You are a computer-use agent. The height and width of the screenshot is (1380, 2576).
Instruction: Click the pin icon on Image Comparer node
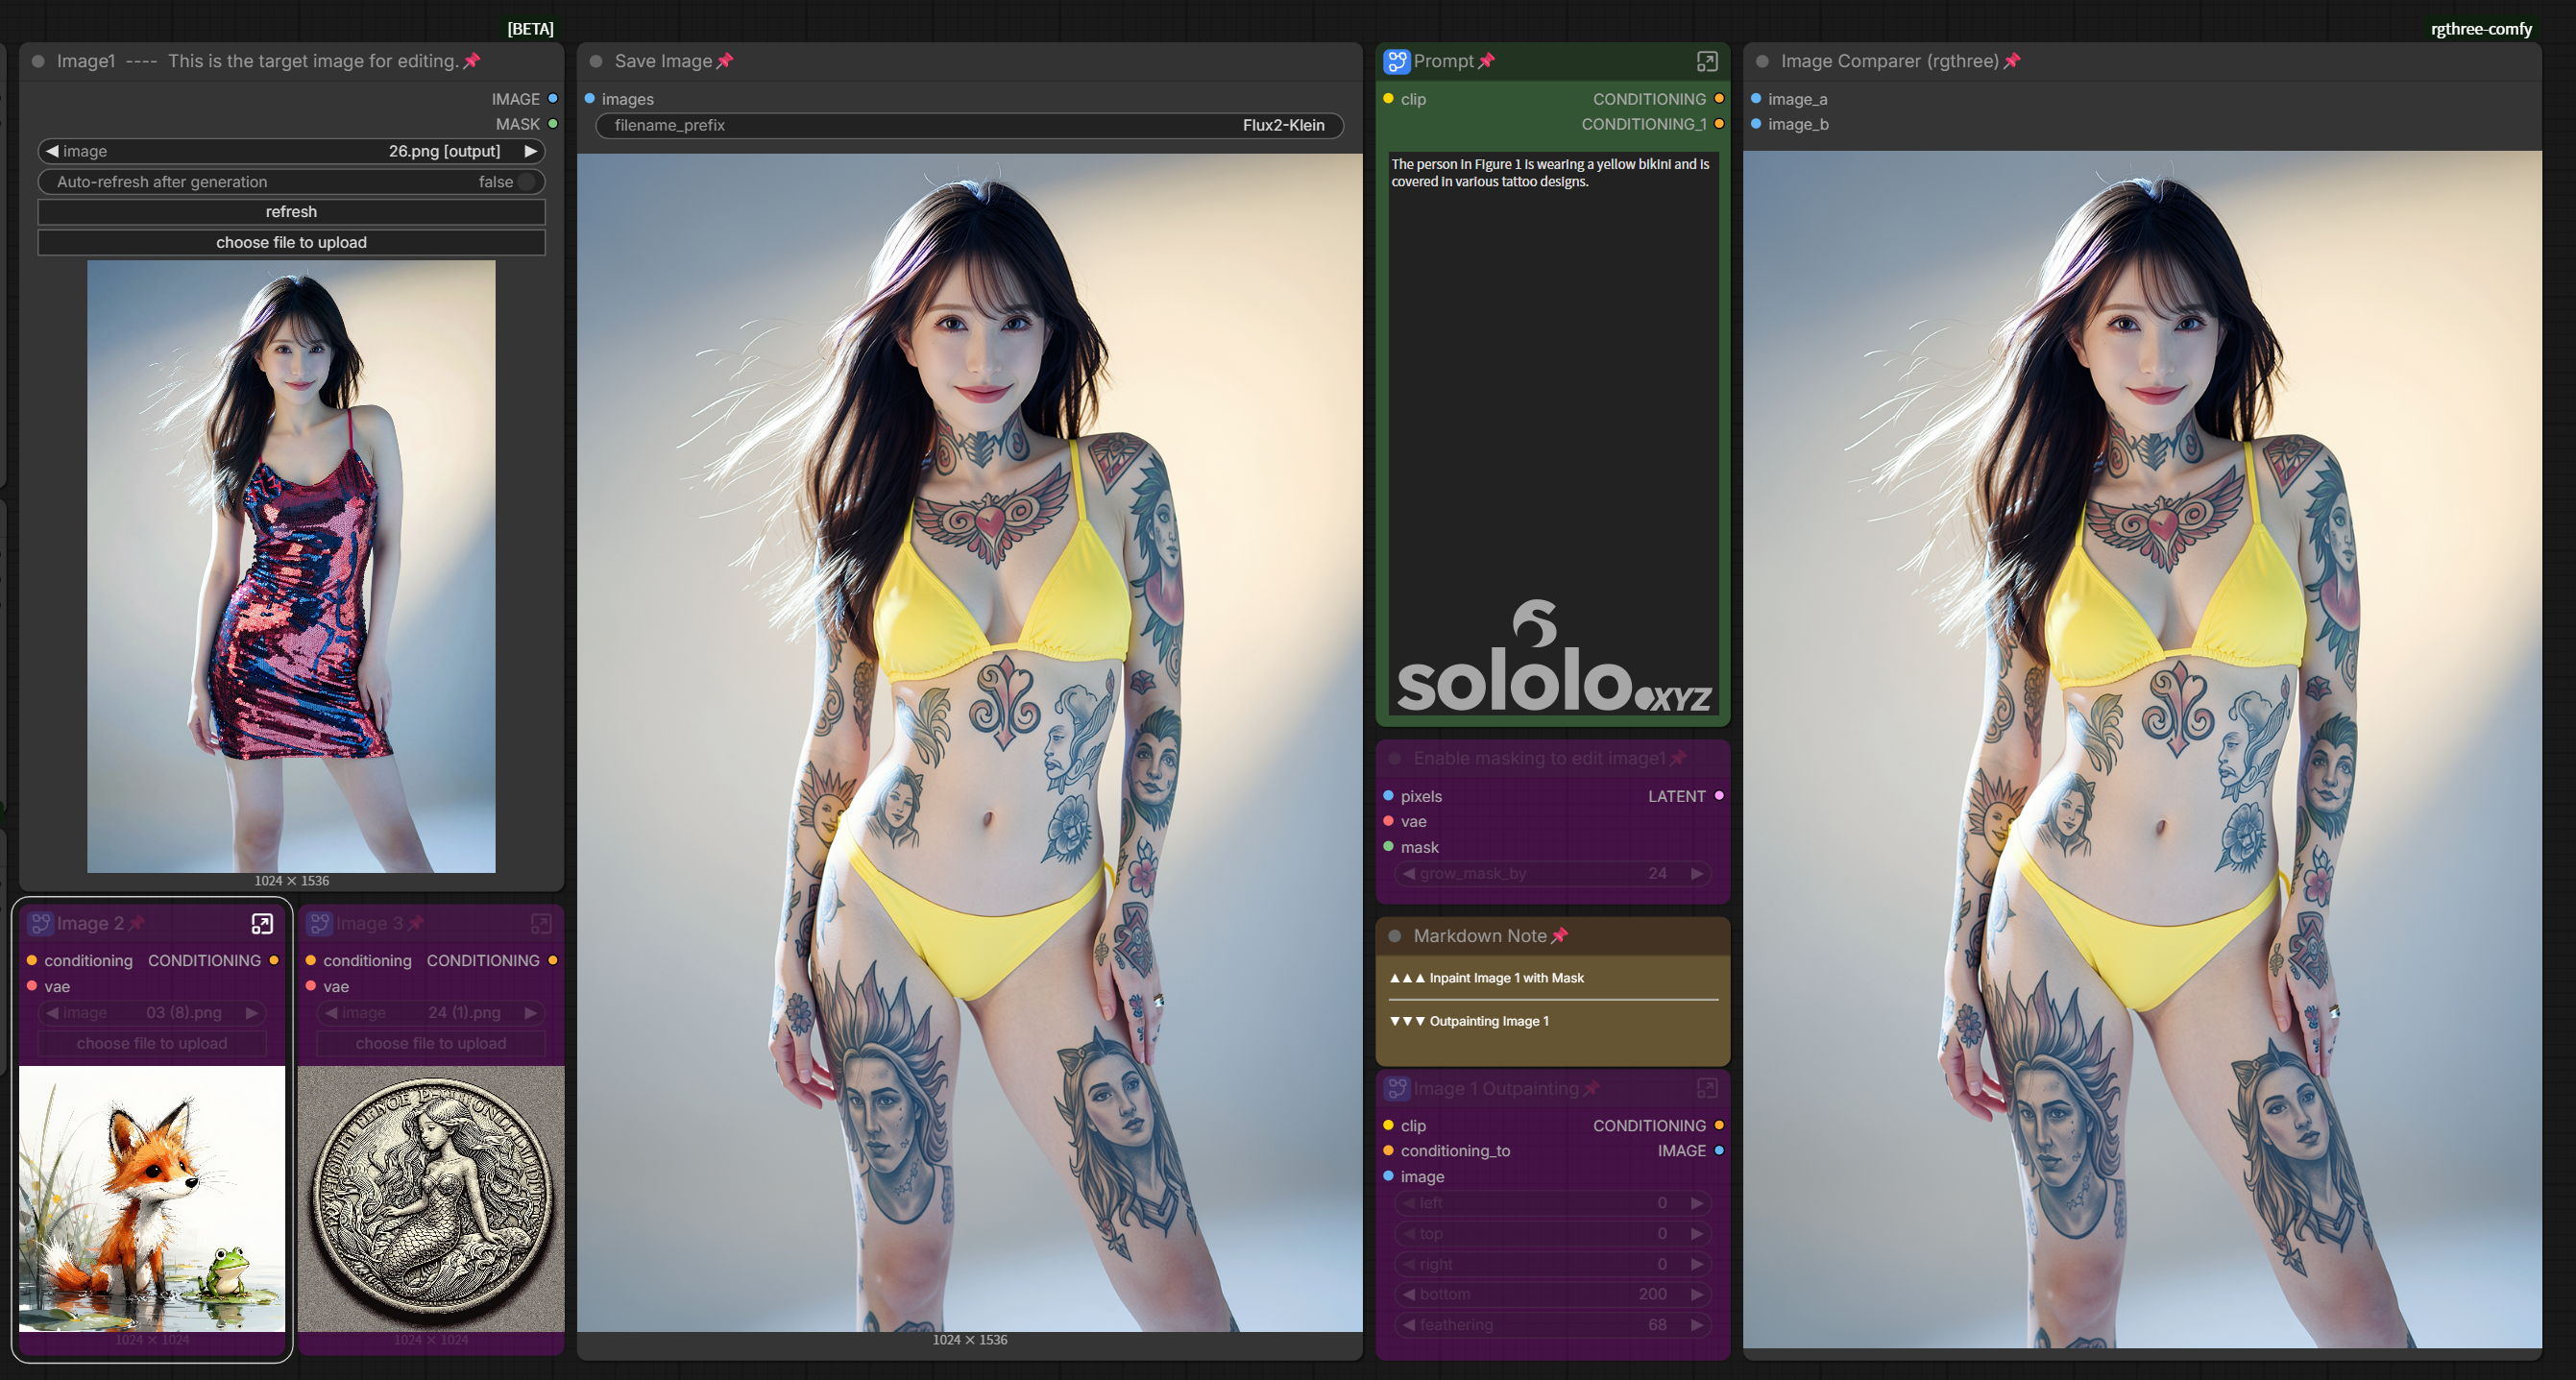point(2012,61)
